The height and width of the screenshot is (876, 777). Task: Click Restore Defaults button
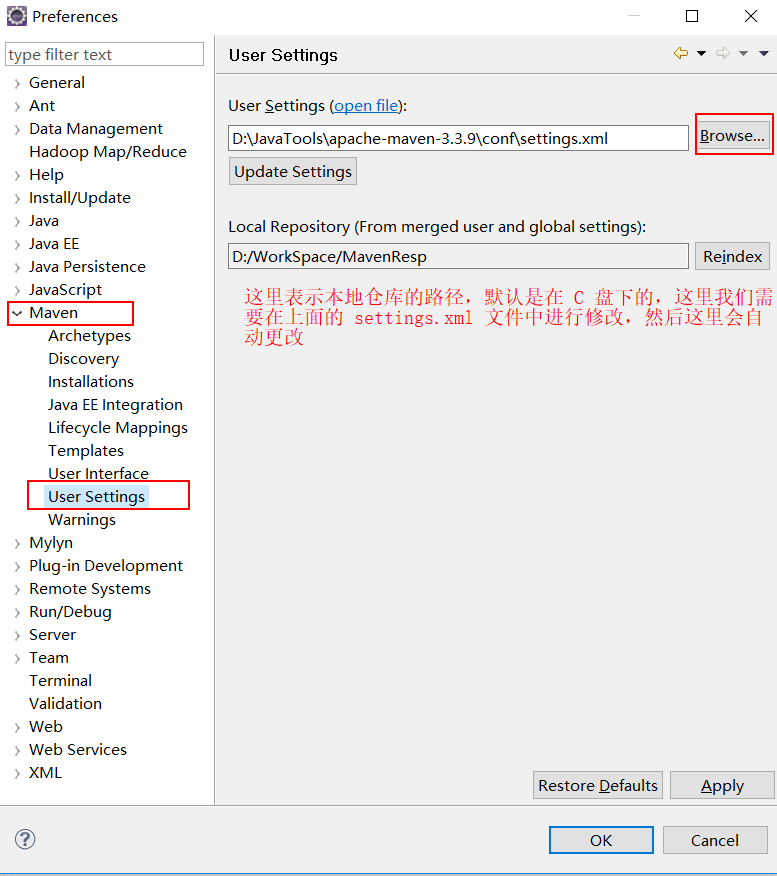click(598, 785)
